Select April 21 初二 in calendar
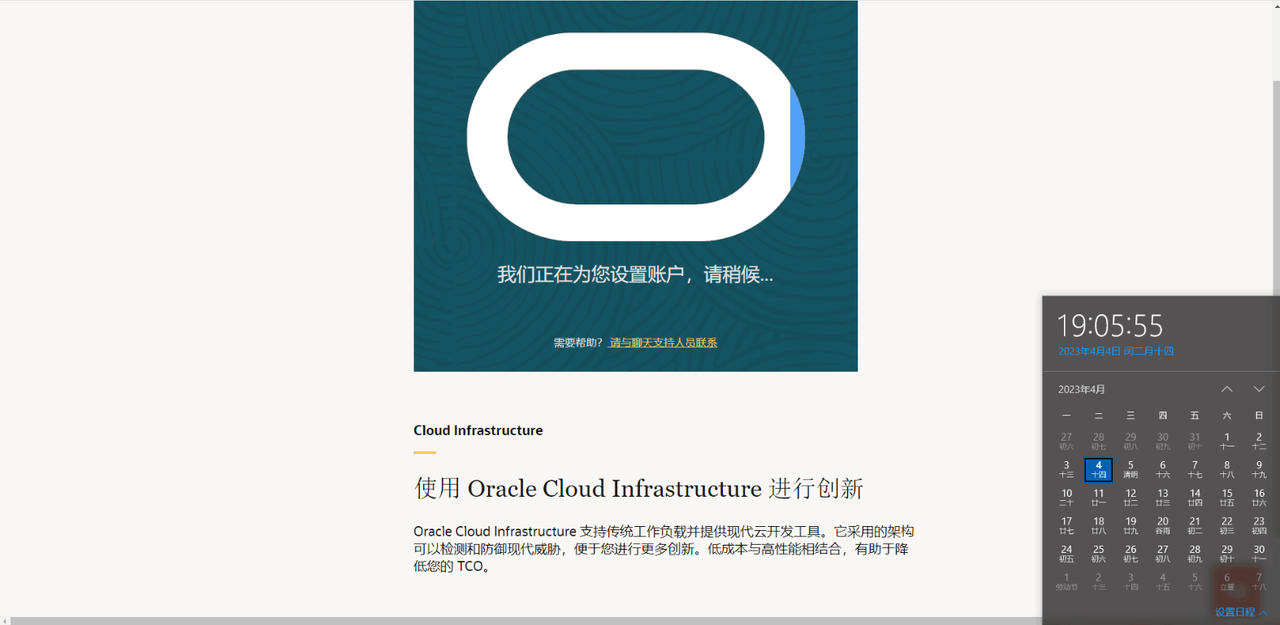Image resolution: width=1280 pixels, height=625 pixels. coord(1194,525)
